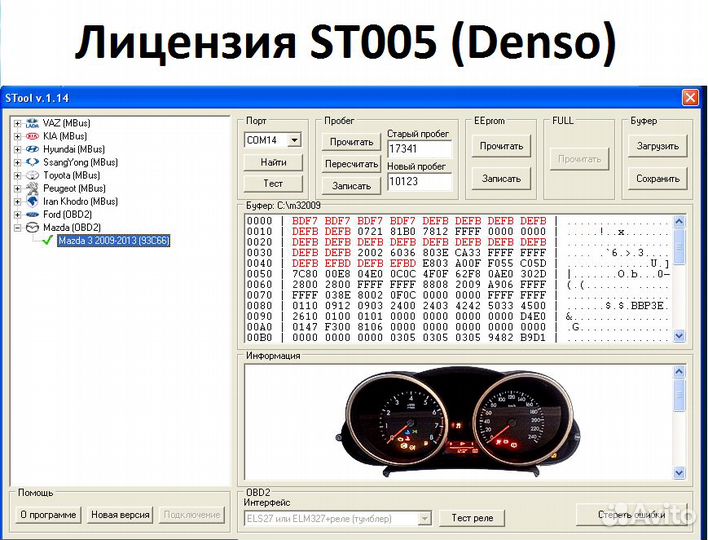Click hex value 7C80 in row 0050
Screen dimensions: 708x540
[x=305, y=274]
